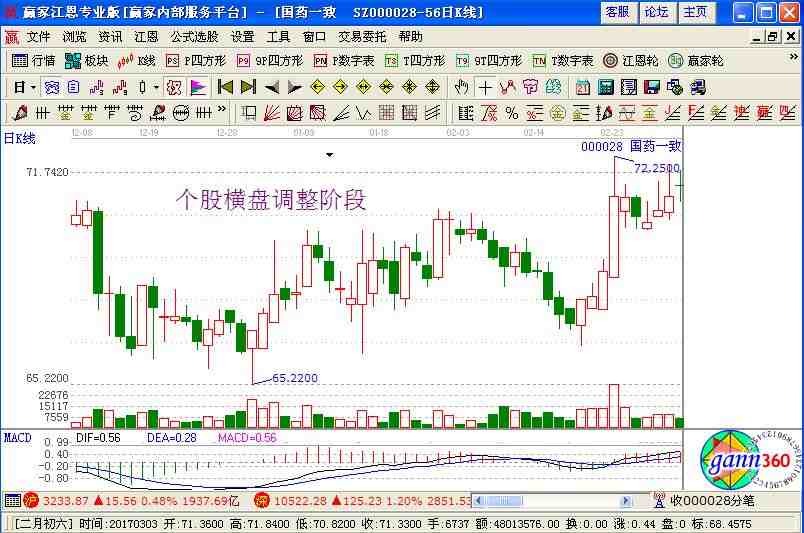Image resolution: width=804 pixels, height=533 pixels.
Task: Open the P数字表 tool
Action: (x=344, y=61)
